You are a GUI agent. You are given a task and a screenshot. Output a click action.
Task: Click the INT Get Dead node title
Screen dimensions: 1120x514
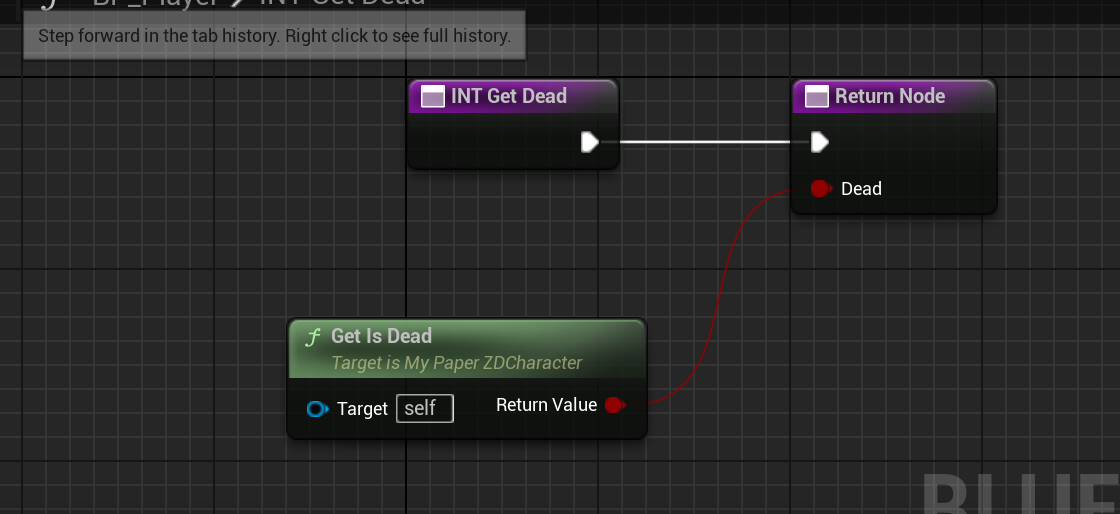[509, 96]
